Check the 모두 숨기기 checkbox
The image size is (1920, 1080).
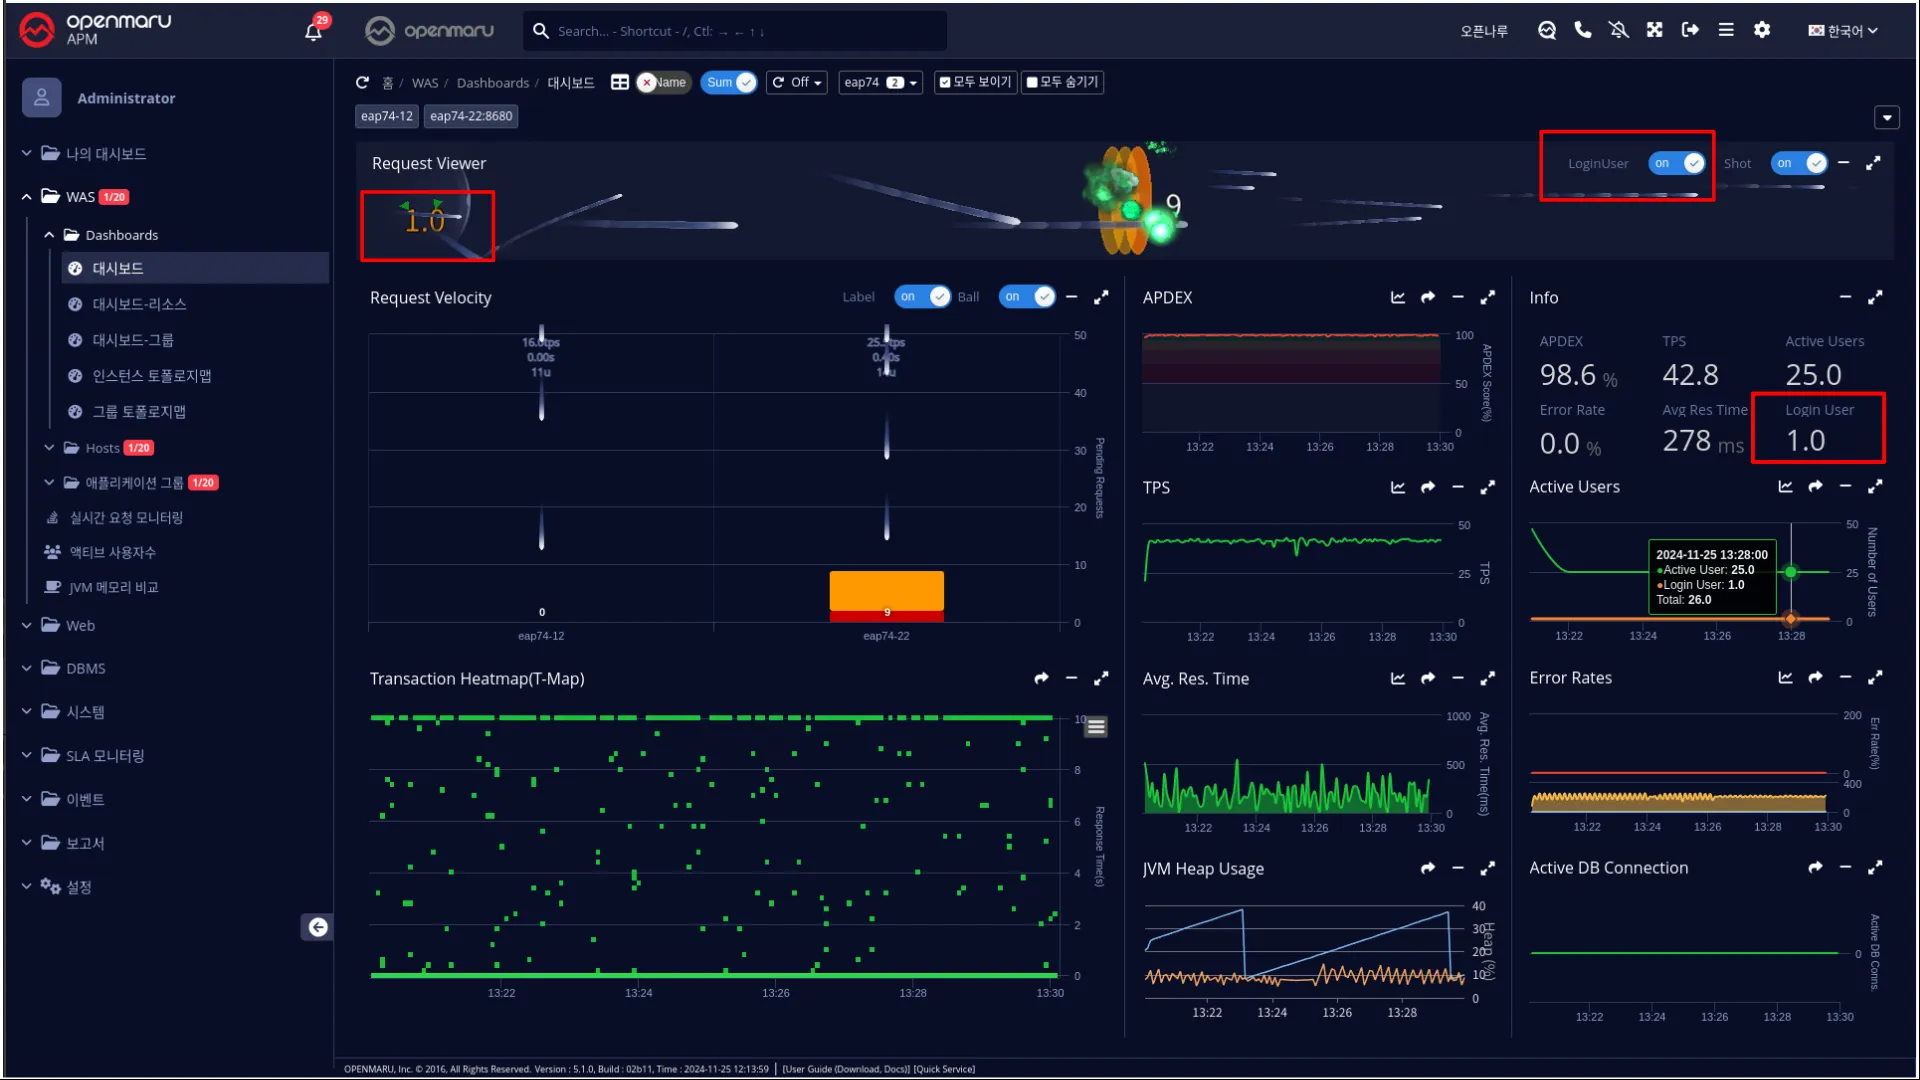click(x=1033, y=83)
